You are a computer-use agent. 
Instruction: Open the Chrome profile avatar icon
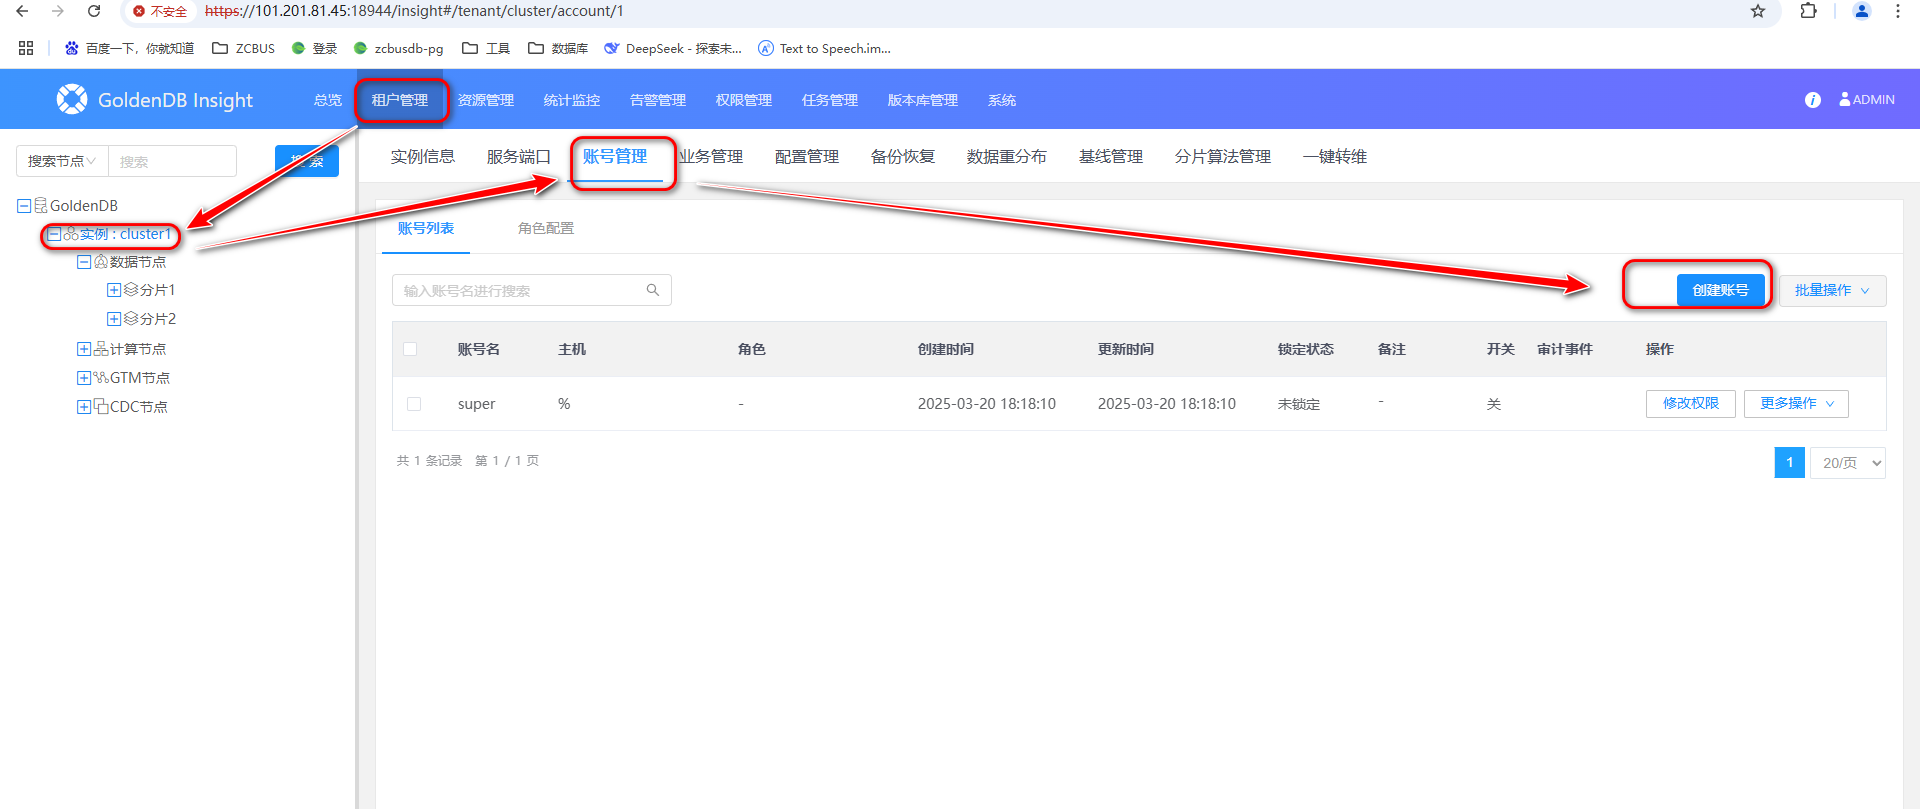click(x=1861, y=11)
